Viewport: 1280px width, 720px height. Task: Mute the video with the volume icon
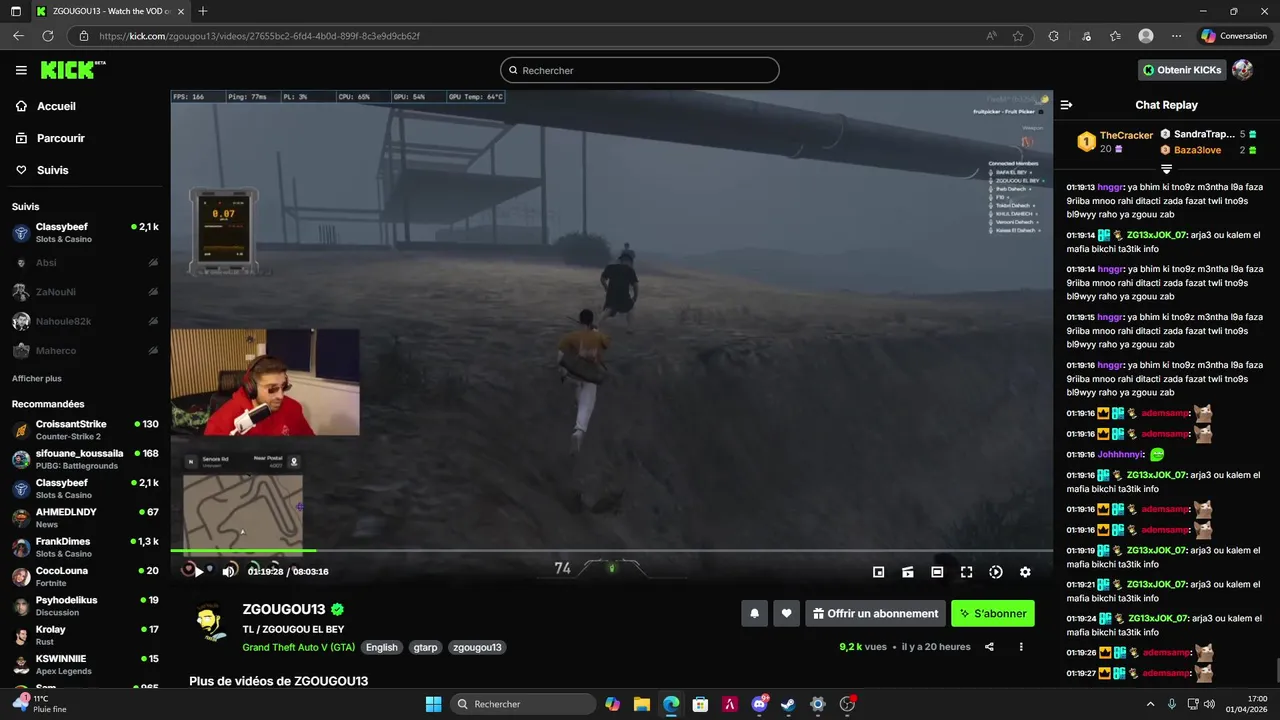(229, 571)
